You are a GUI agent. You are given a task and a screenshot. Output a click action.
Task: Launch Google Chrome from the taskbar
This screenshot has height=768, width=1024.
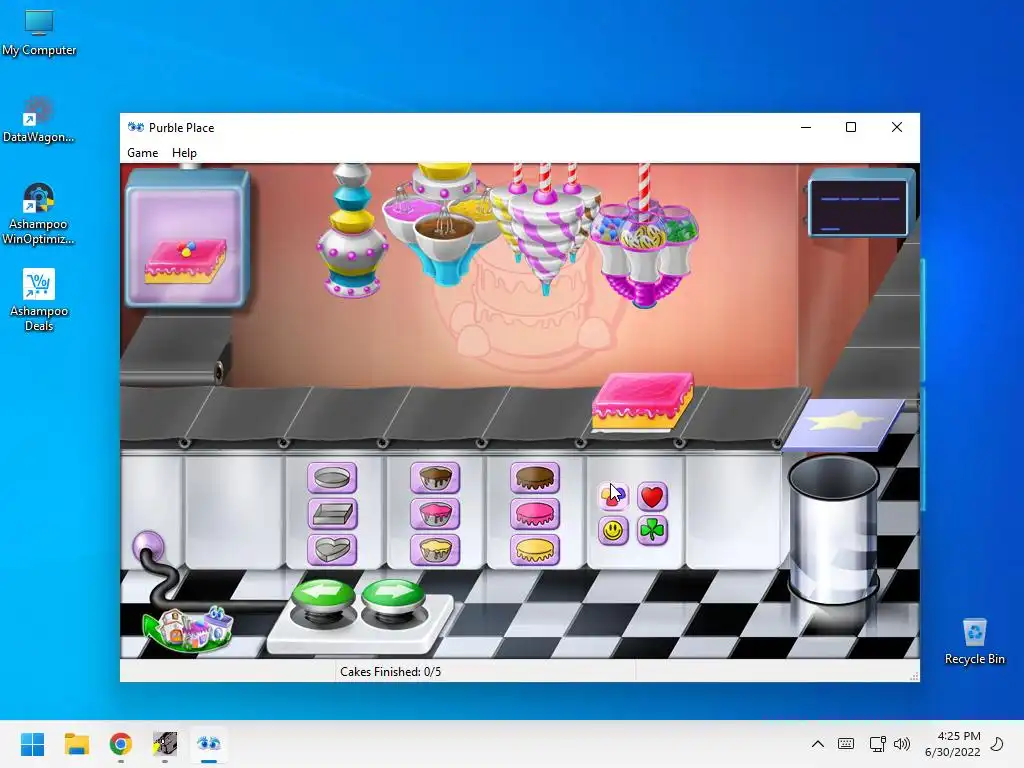[121, 744]
